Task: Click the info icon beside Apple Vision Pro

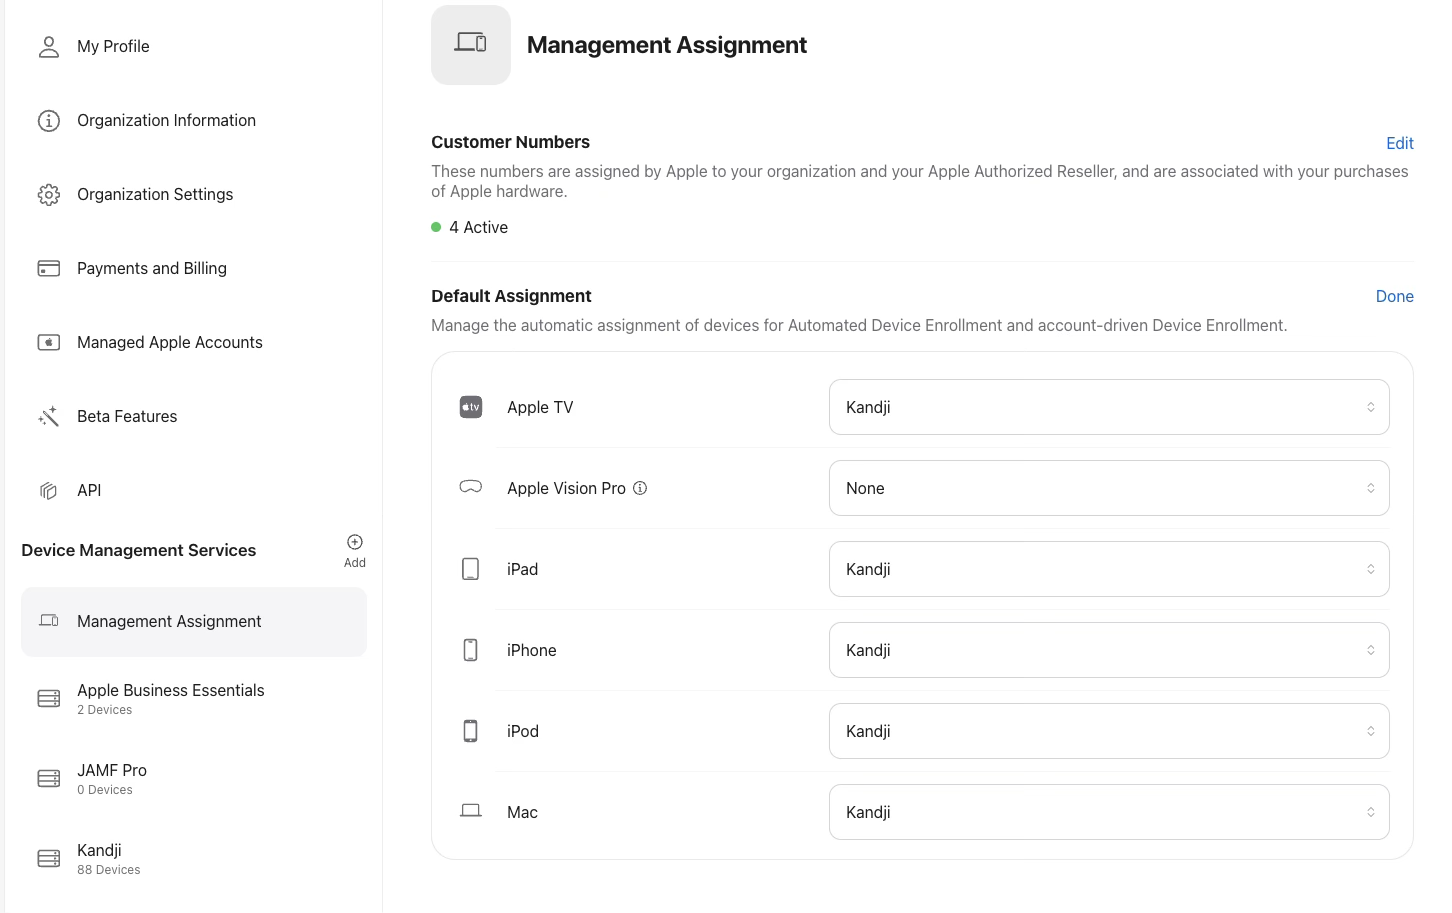Action: coord(640,488)
